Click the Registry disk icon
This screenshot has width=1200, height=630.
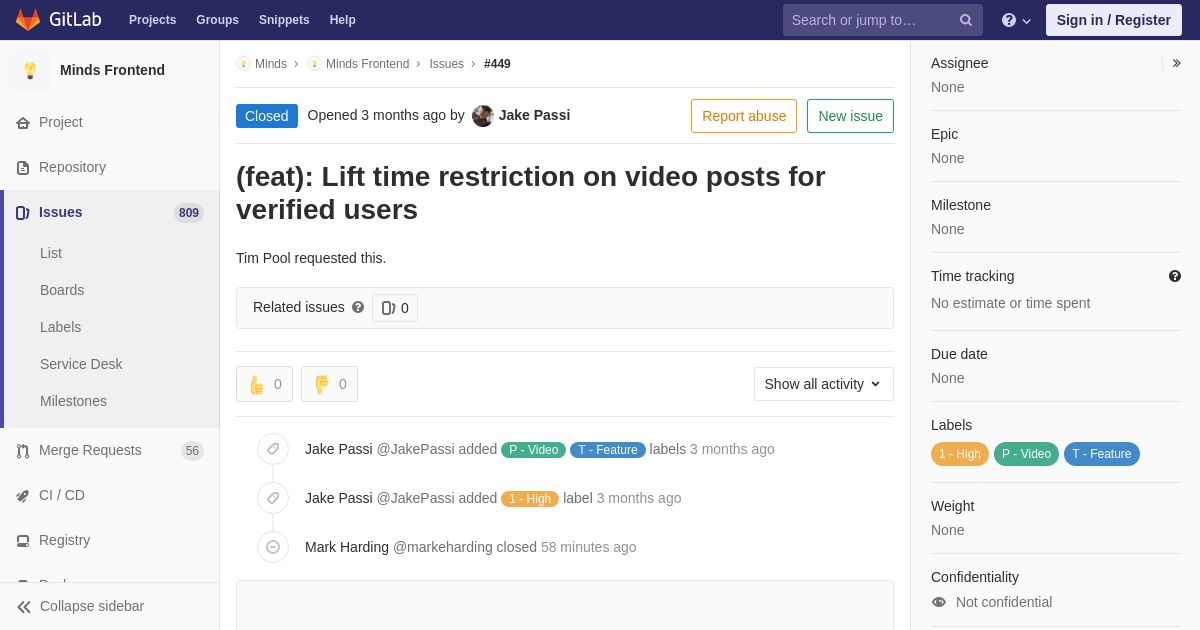[23, 541]
